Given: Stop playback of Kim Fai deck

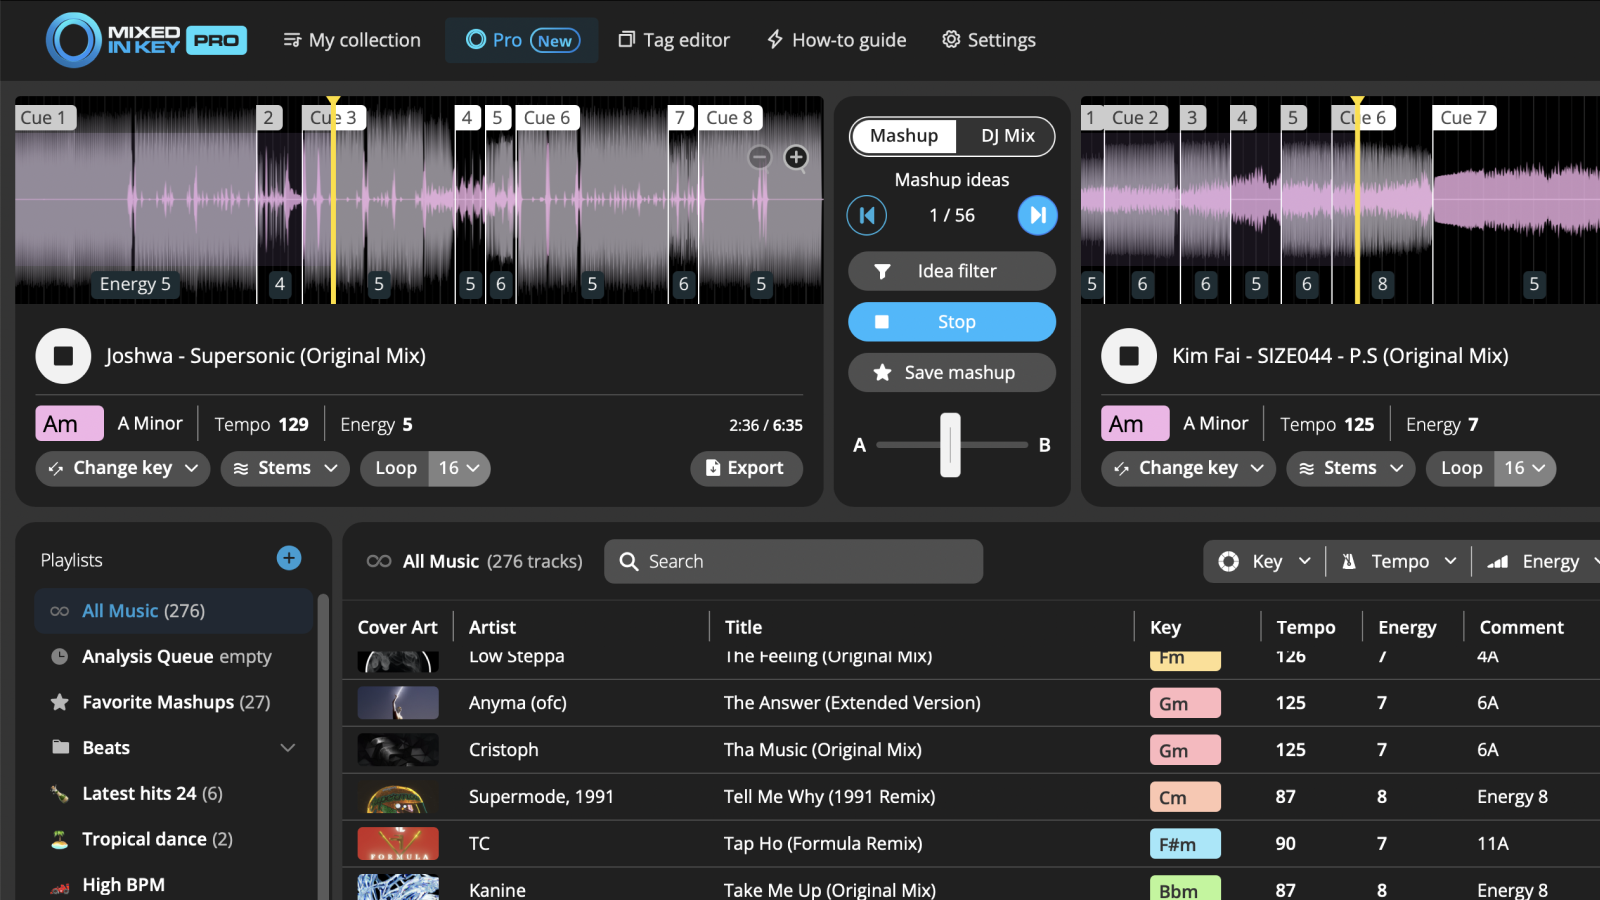Looking at the screenshot, I should coord(1129,356).
